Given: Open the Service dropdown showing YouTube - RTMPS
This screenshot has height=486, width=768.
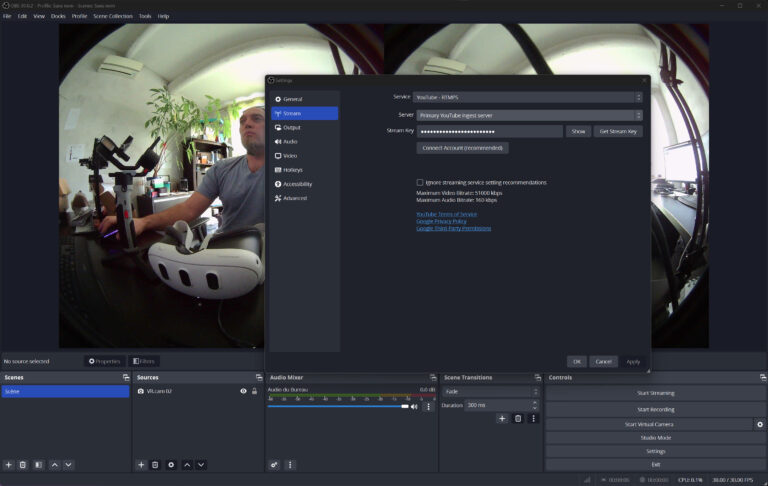Looking at the screenshot, I should 529,97.
